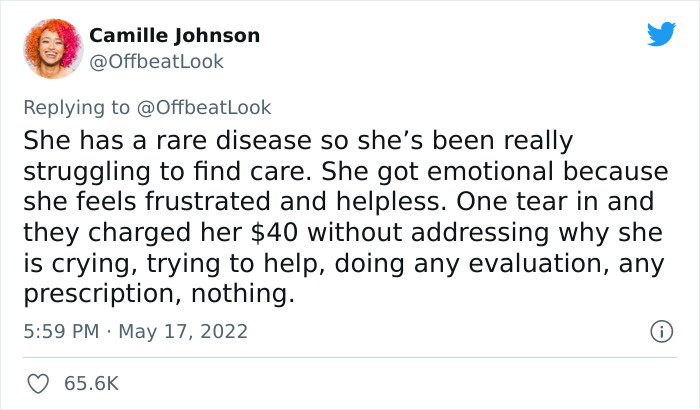Image resolution: width=700 pixels, height=410 pixels.
Task: Click the Camille Johnson display name
Action: tap(175, 35)
